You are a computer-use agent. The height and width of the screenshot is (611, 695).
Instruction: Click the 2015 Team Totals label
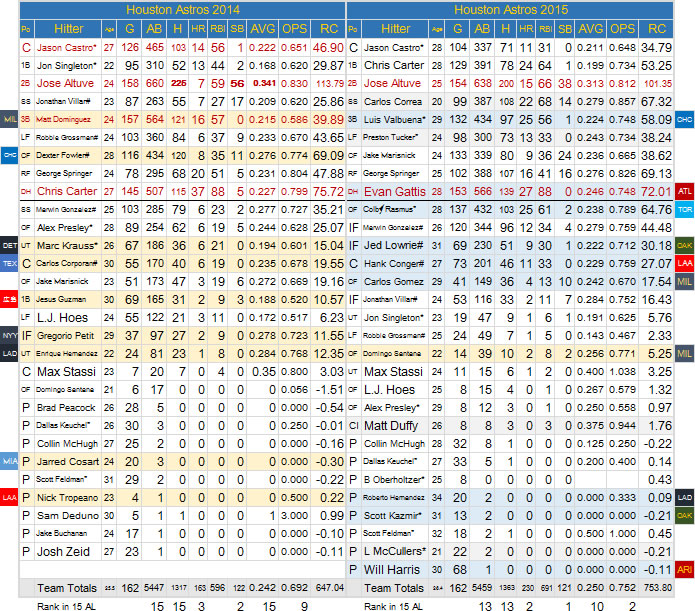394,588
